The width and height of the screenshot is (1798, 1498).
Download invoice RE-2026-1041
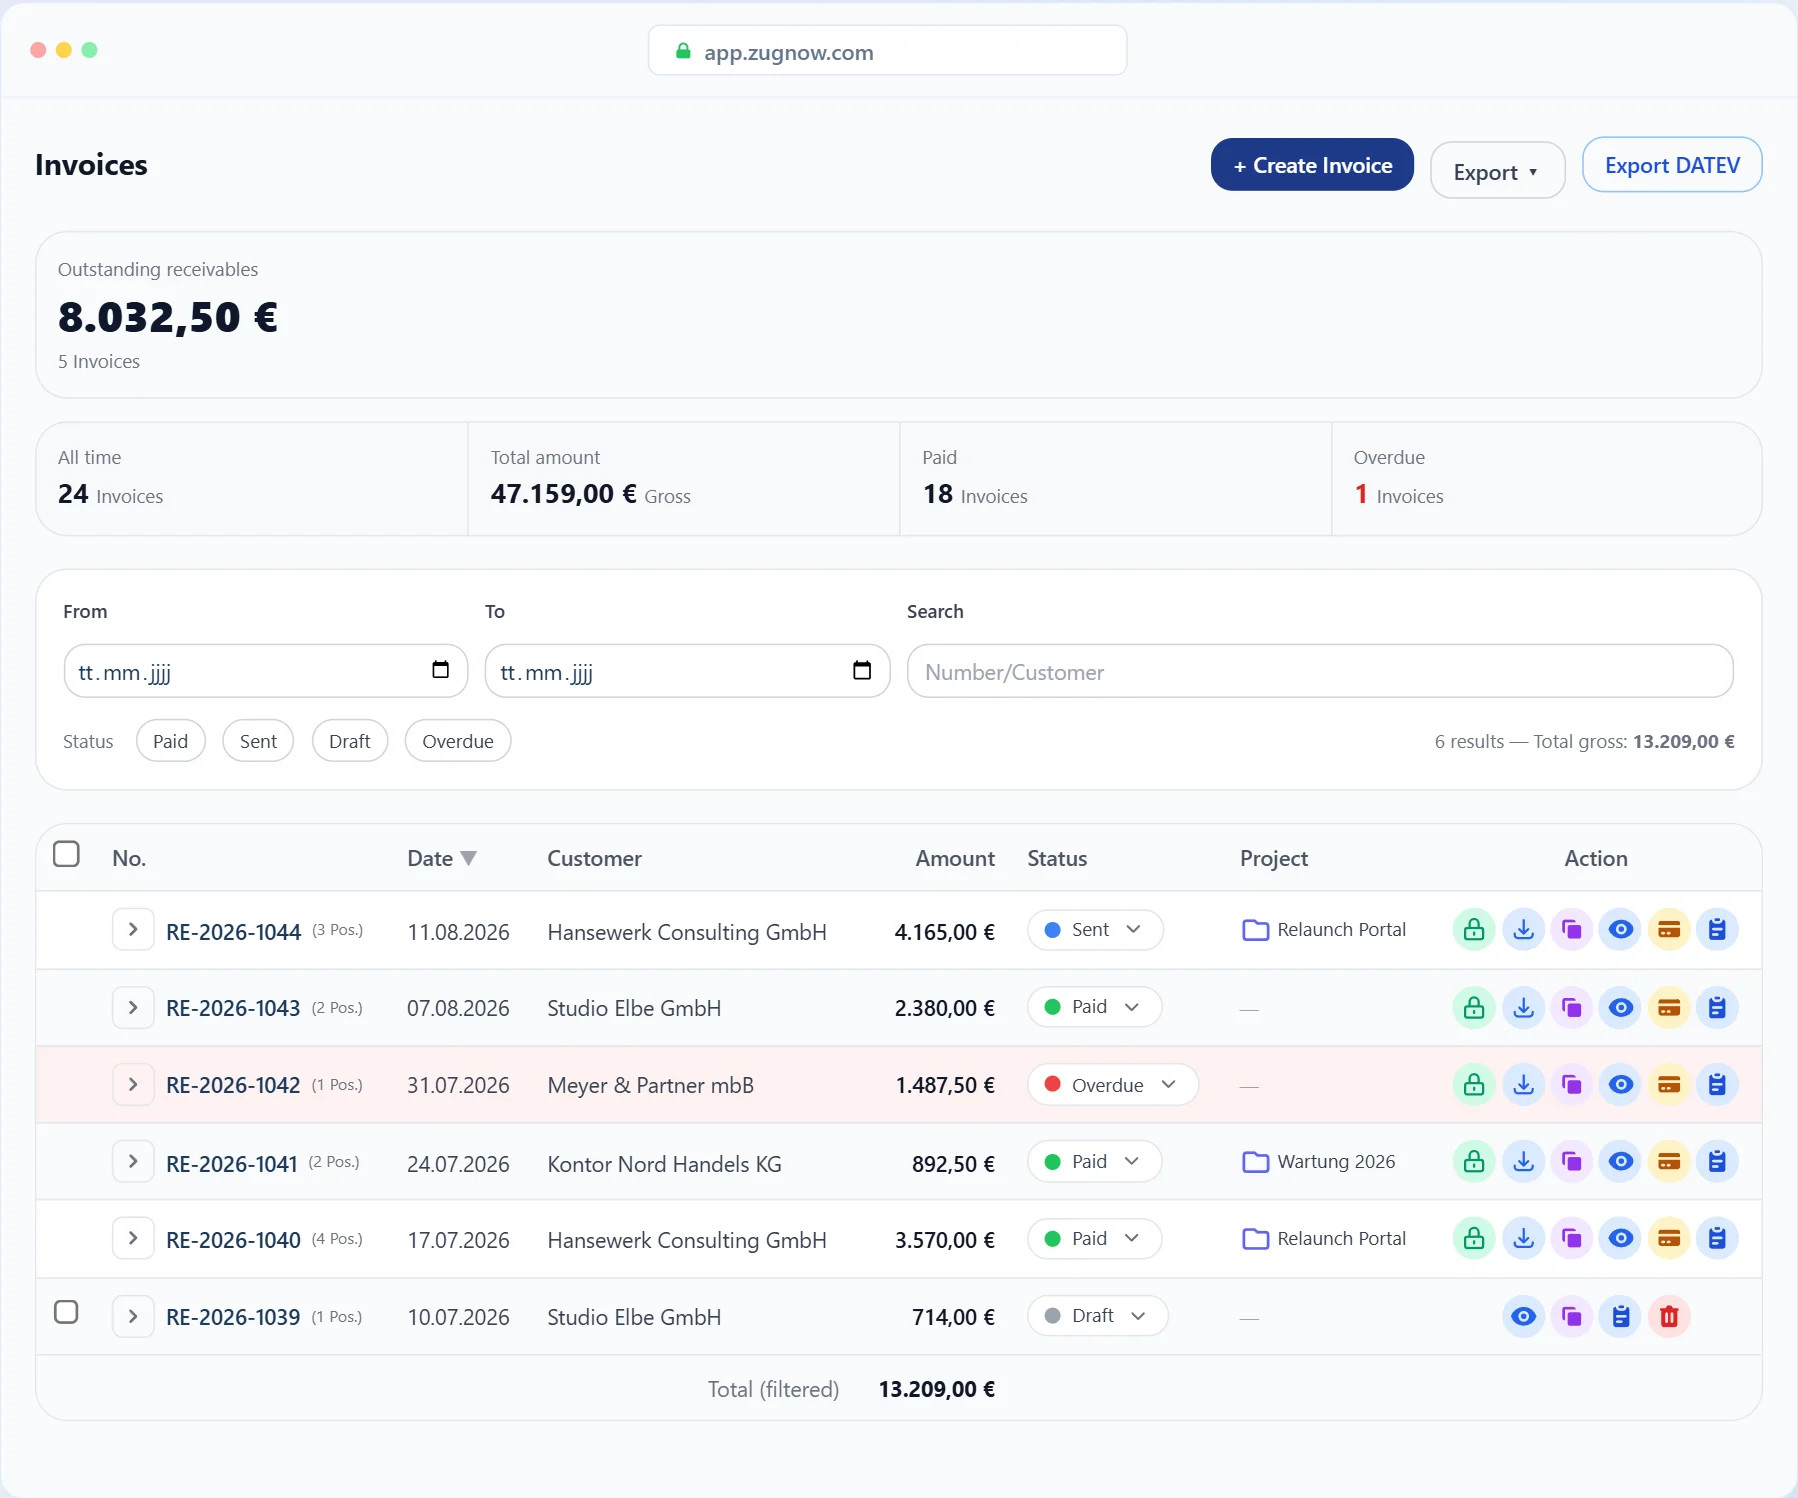(1523, 1162)
